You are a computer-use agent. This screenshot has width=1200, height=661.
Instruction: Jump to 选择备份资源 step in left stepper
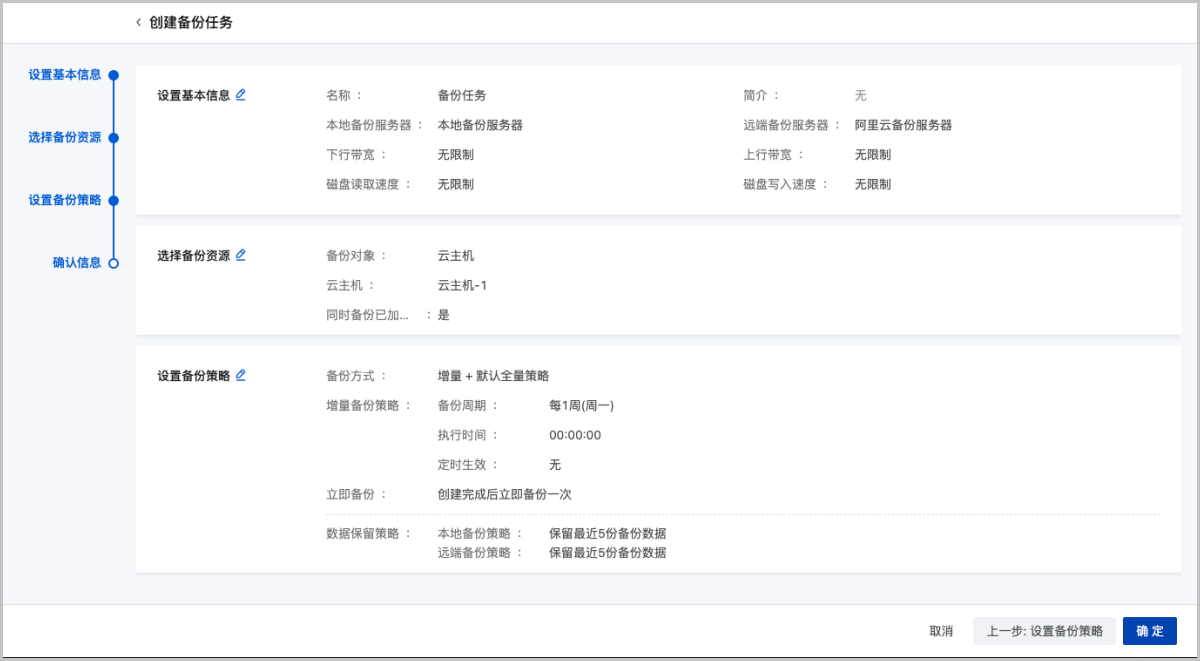point(64,138)
